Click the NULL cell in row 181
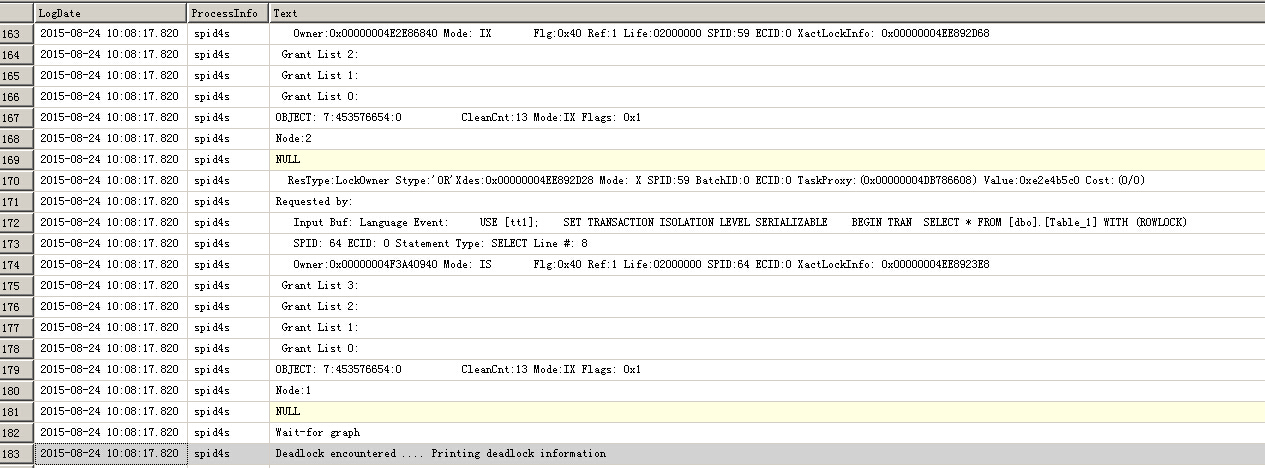 click(x=767, y=411)
